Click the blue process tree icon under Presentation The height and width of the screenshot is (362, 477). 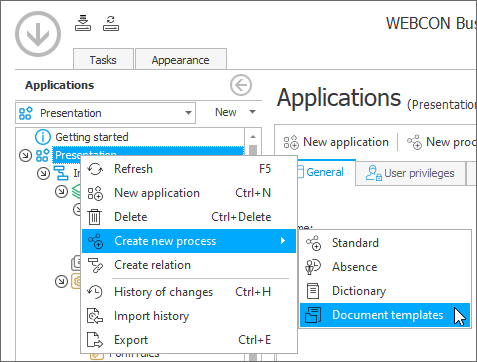[61, 173]
